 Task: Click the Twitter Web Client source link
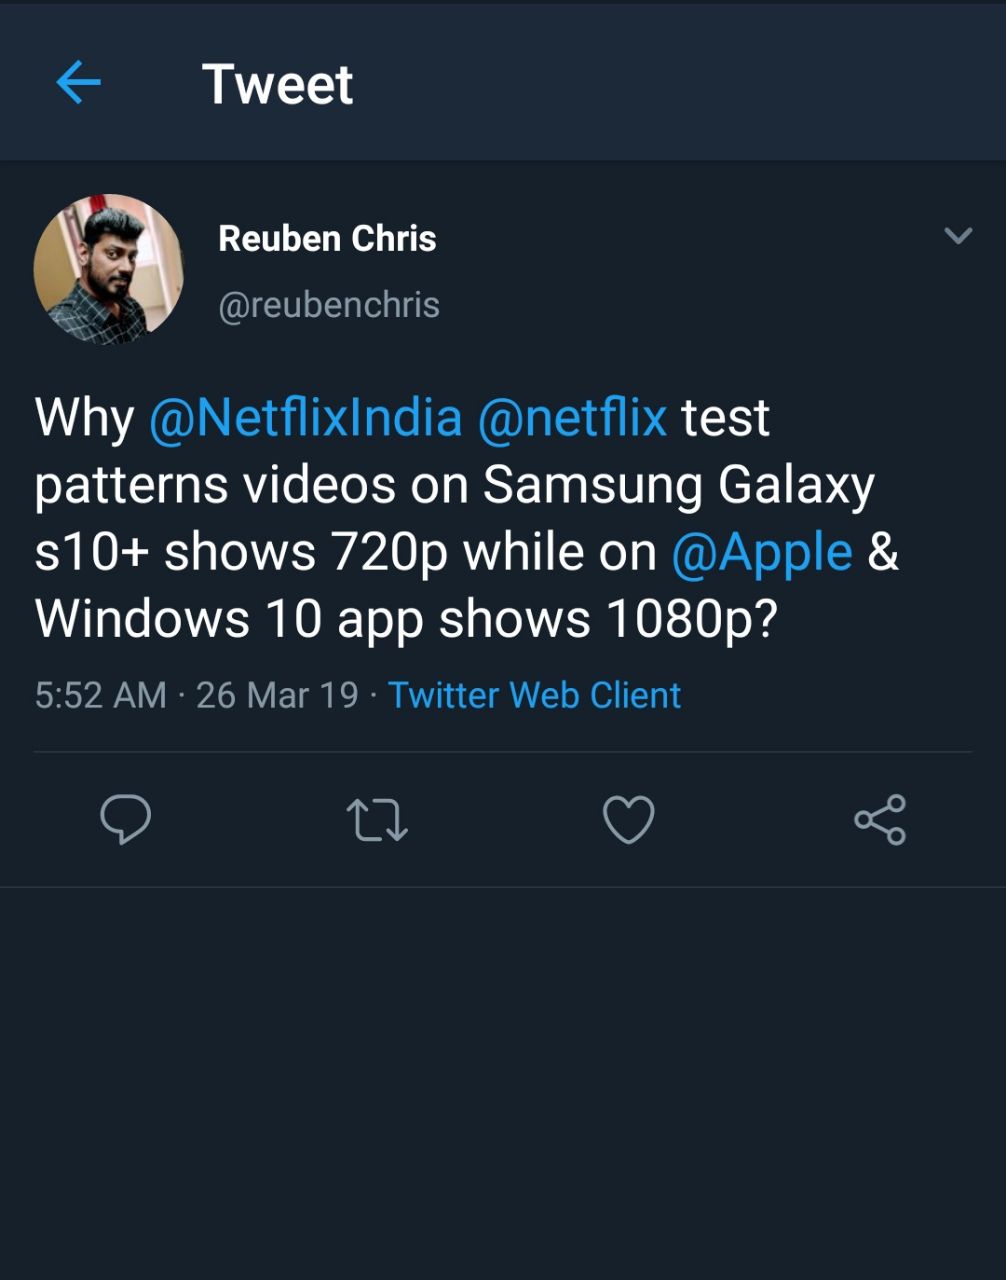[534, 695]
